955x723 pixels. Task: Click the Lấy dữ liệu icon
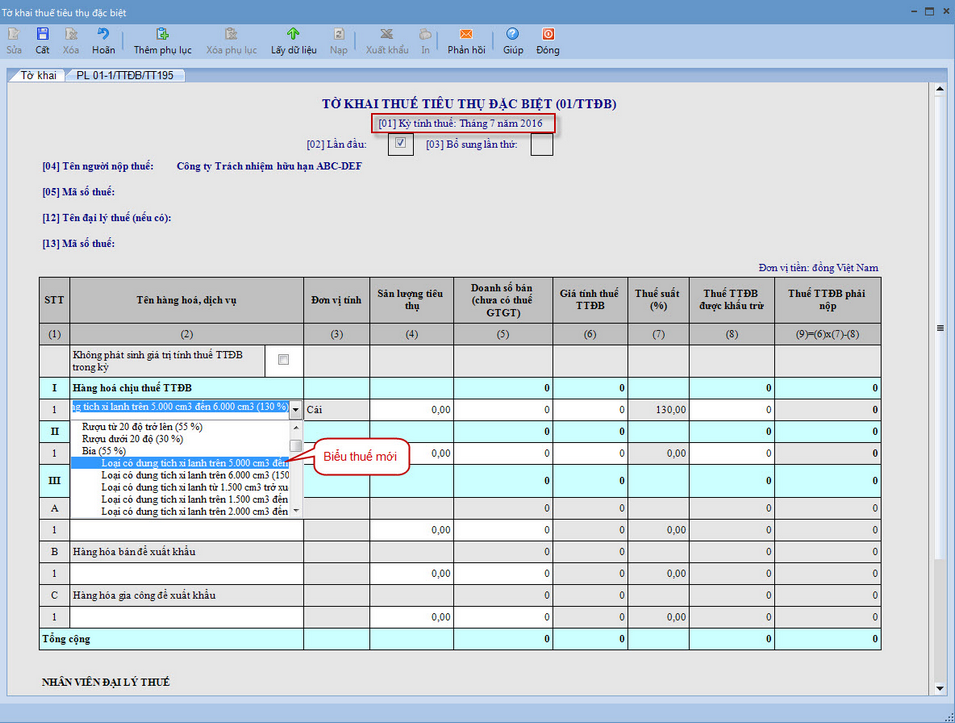(x=294, y=34)
